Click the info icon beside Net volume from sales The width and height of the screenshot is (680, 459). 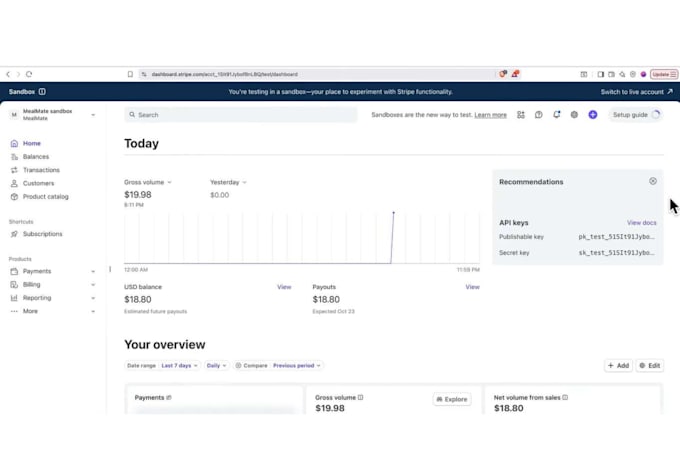(565, 397)
